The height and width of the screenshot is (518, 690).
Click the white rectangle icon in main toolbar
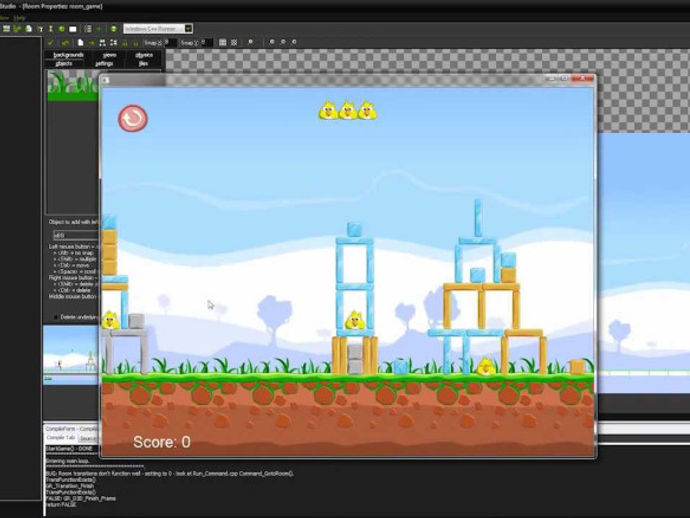(73, 29)
